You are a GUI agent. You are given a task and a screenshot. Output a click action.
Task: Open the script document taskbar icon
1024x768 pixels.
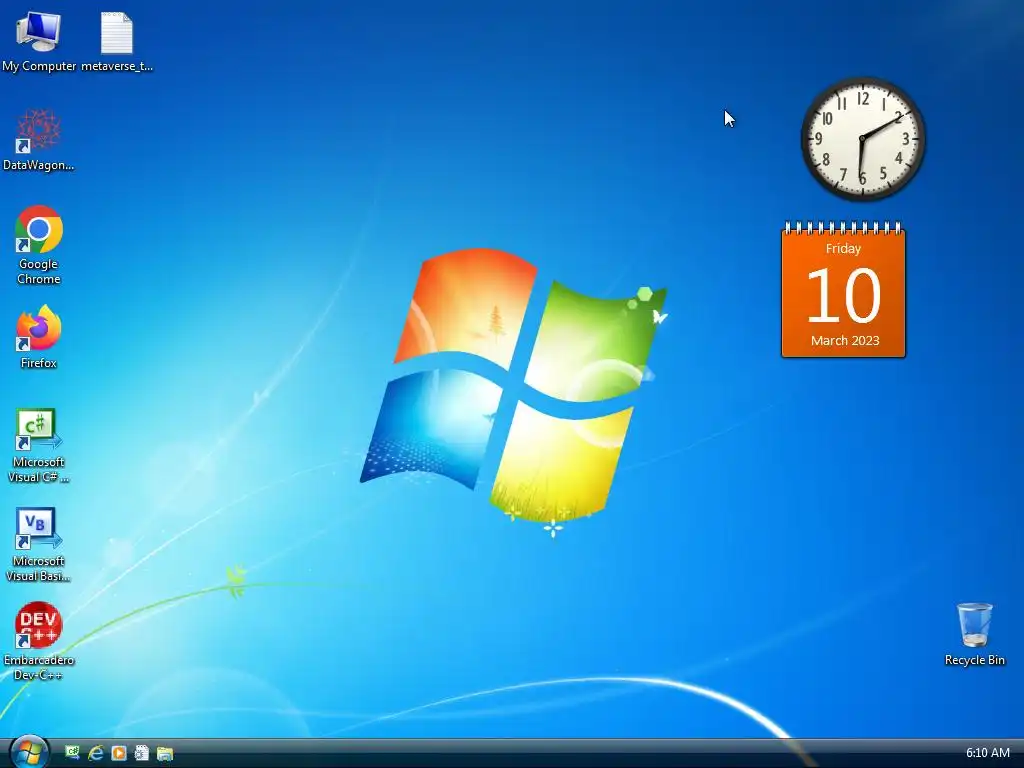[x=142, y=753]
